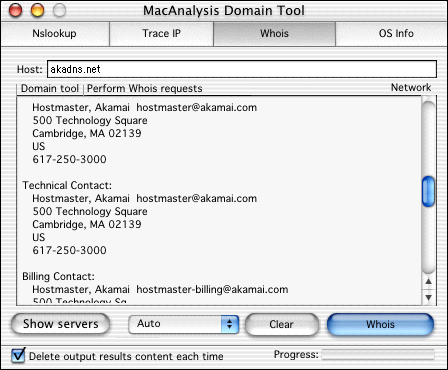Click the red close window button

click(15, 10)
